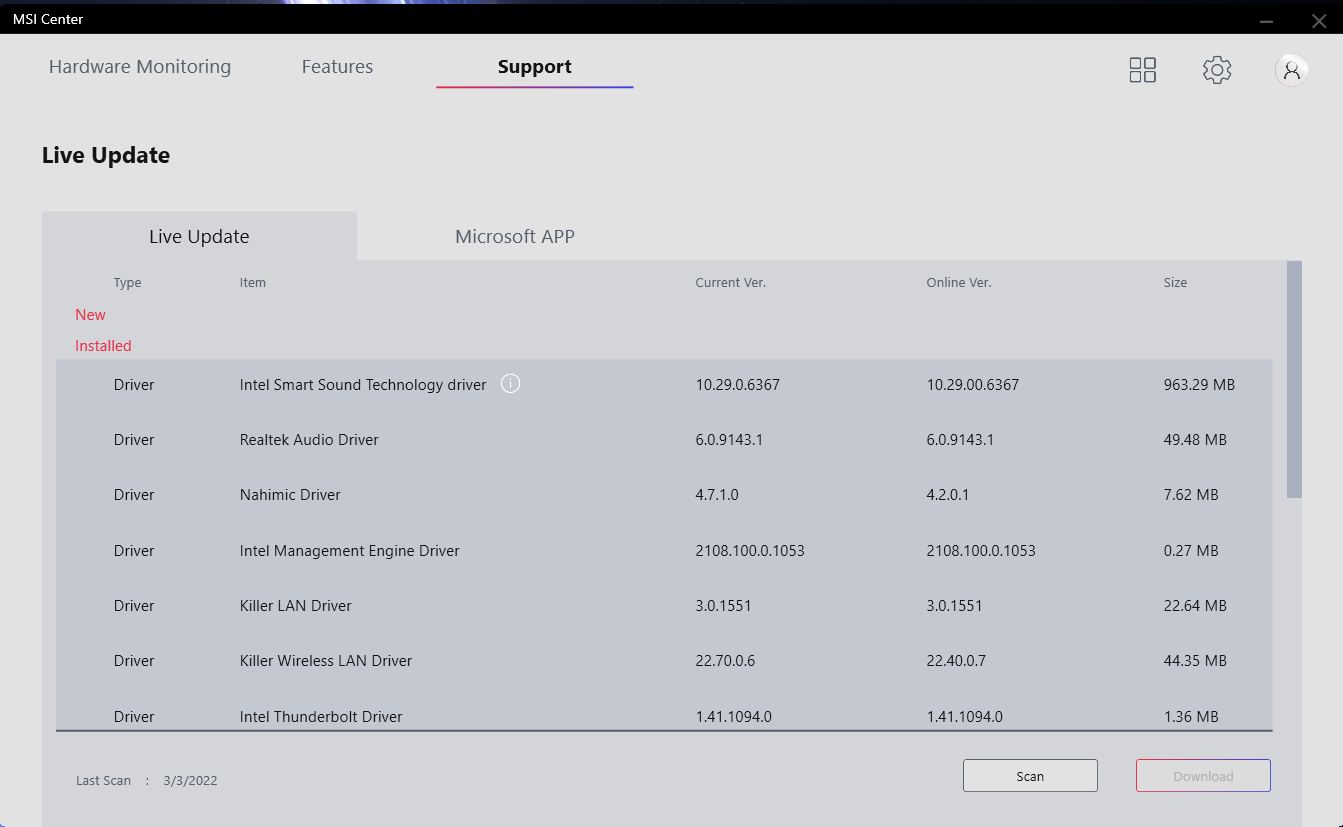The width and height of the screenshot is (1343, 827).
Task: Select the Killer LAN Driver row
Action: [x=664, y=606]
